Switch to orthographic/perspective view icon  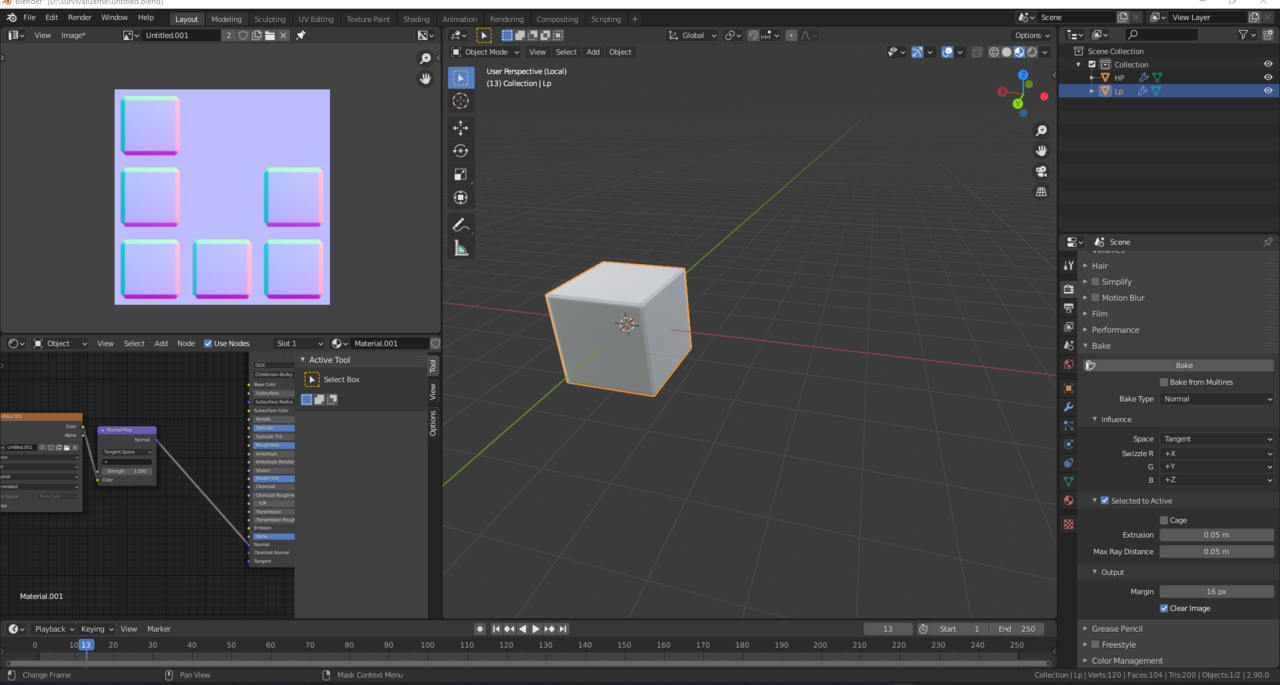(x=1041, y=192)
